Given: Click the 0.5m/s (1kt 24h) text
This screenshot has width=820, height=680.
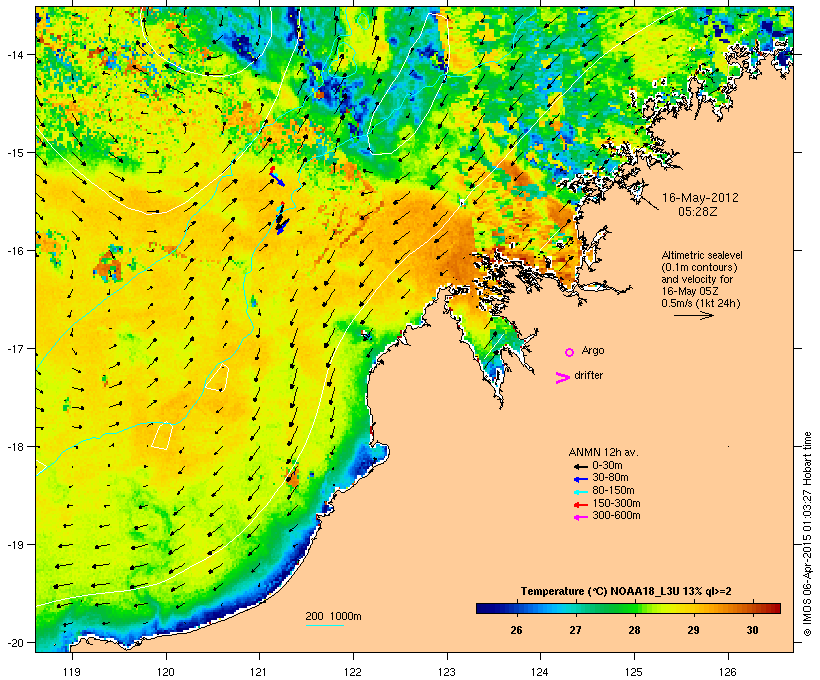Looking at the screenshot, I should point(701,303).
